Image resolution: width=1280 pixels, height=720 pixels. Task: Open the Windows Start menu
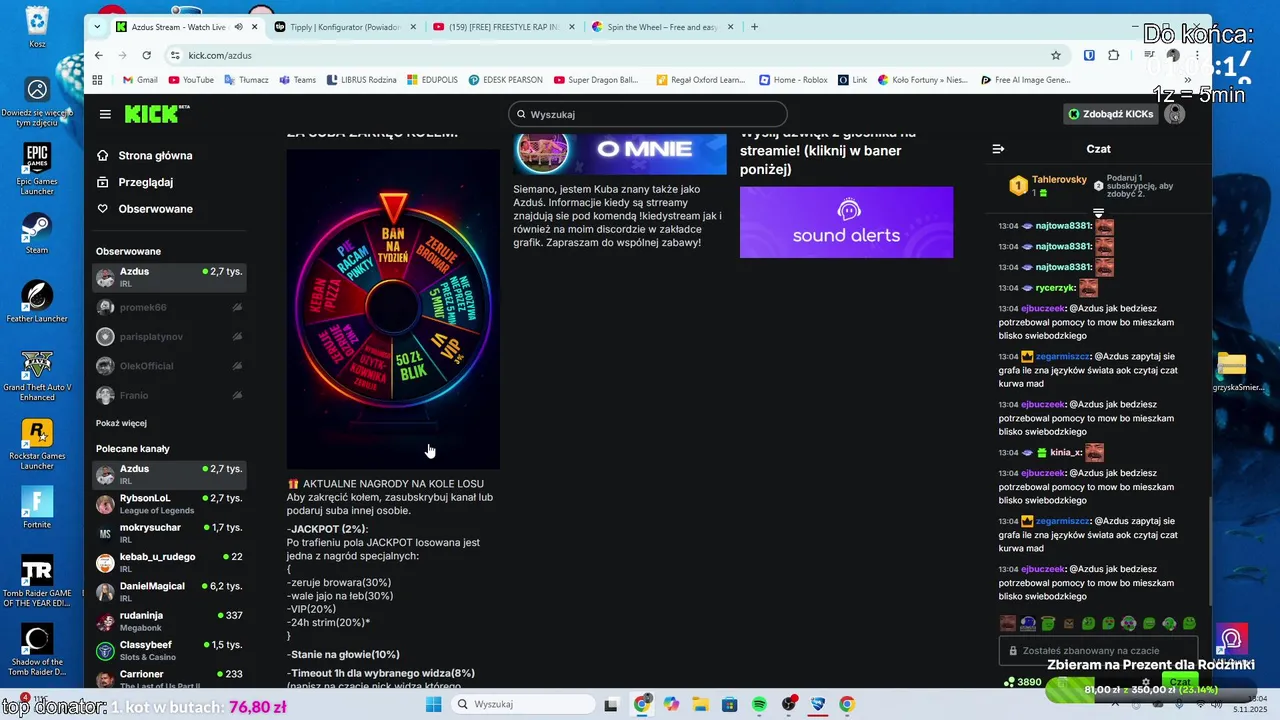click(433, 704)
